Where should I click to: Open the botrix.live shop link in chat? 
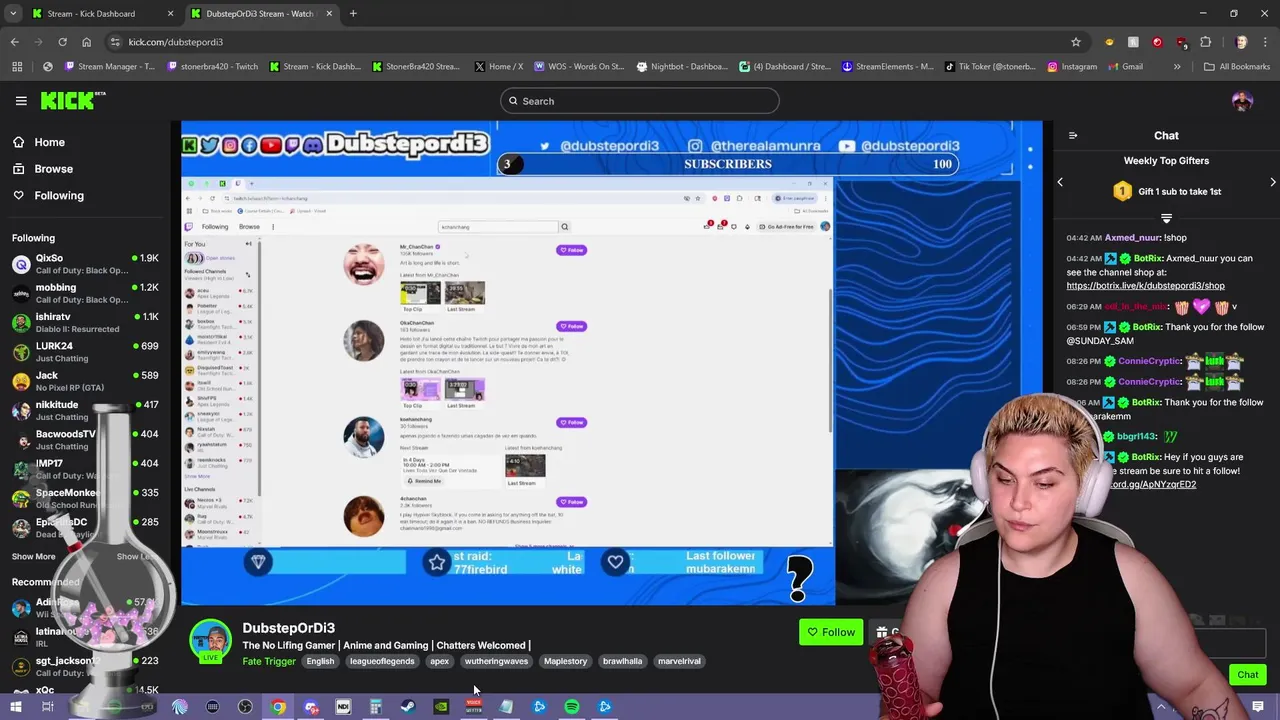point(1145,286)
